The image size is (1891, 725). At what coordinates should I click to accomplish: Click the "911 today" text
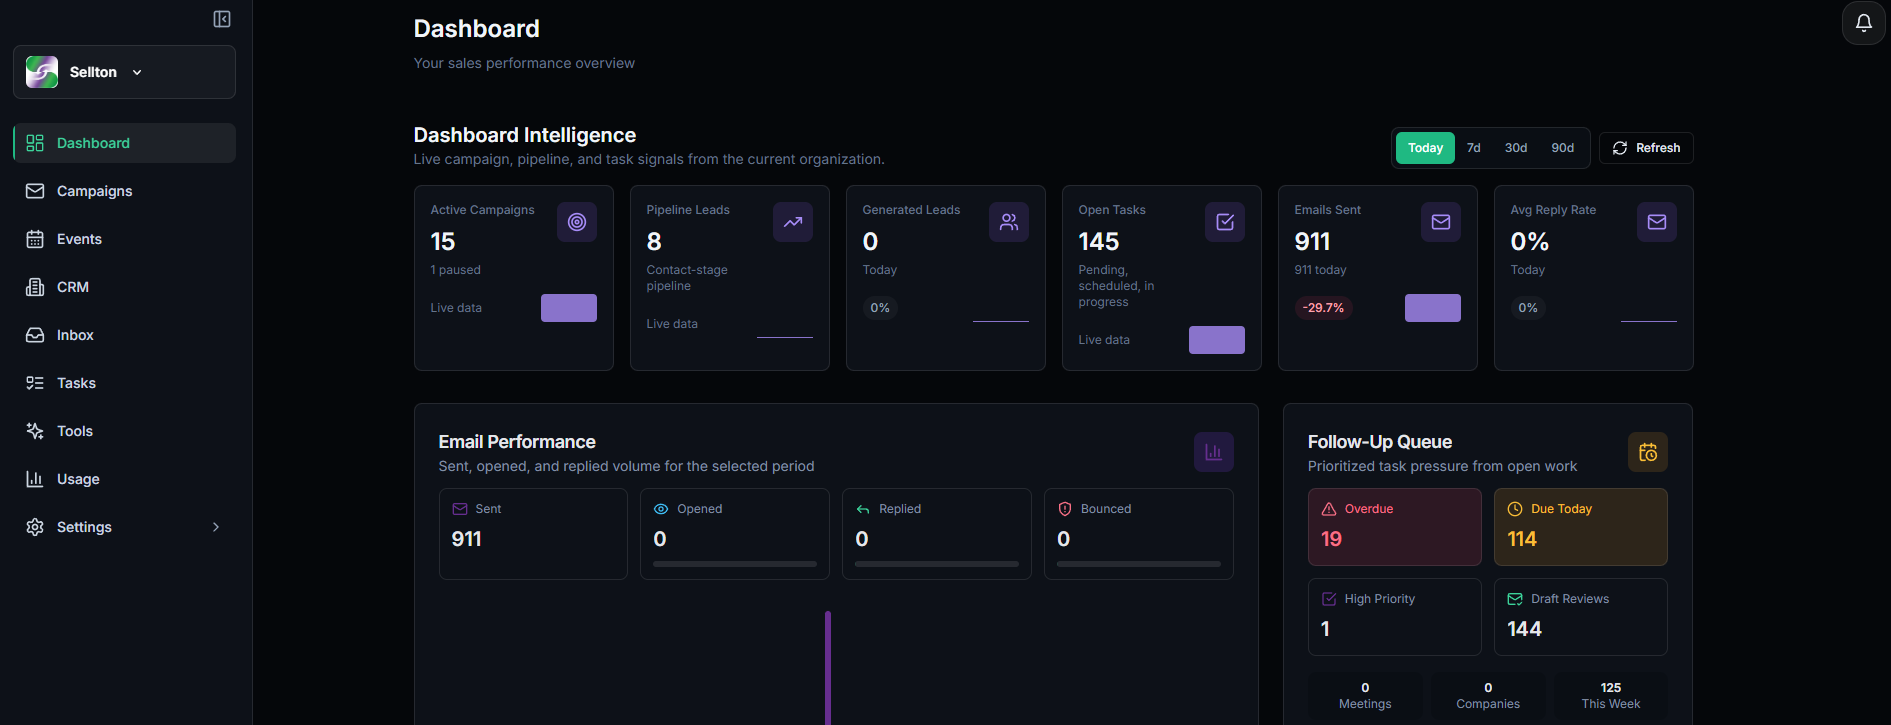pyautogui.click(x=1320, y=270)
